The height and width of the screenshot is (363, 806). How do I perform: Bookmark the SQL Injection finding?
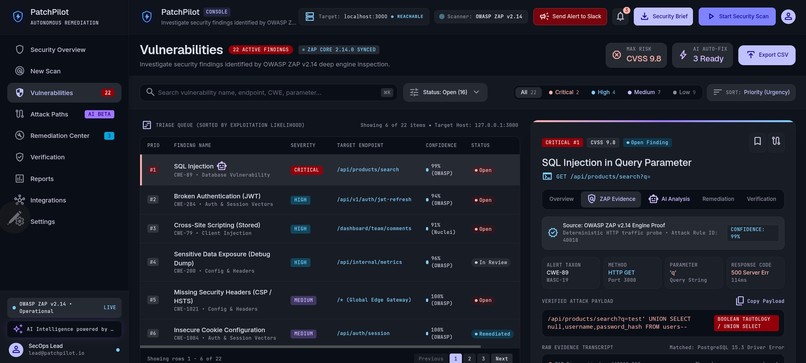pos(757,142)
